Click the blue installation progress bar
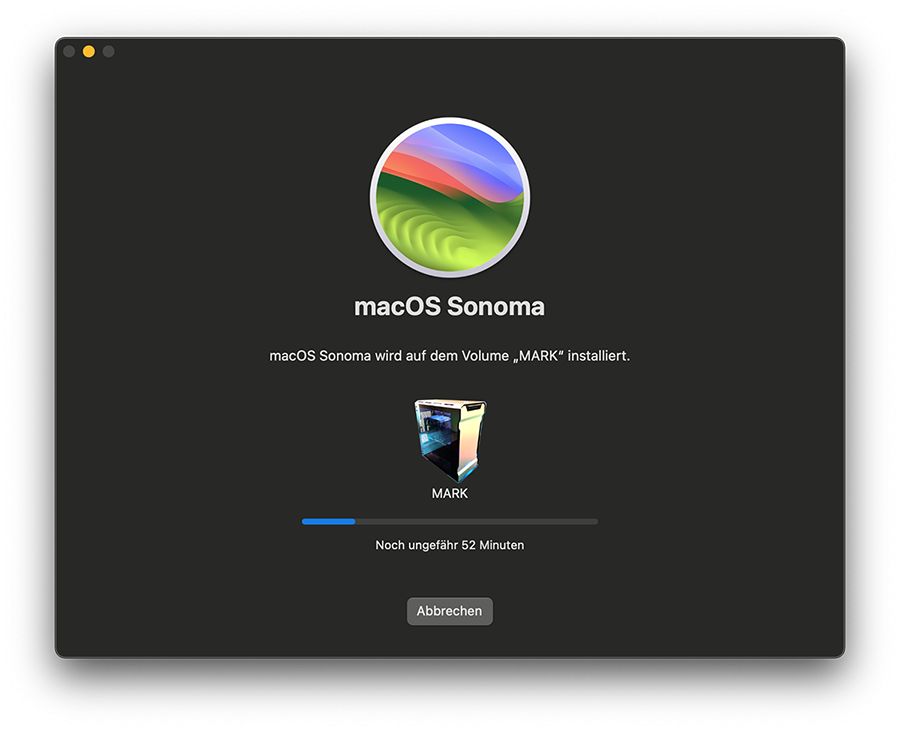900x731 pixels. [449, 522]
